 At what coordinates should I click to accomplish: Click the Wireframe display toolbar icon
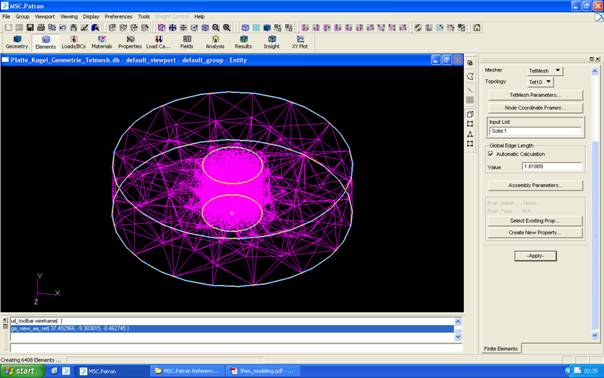[x=245, y=28]
